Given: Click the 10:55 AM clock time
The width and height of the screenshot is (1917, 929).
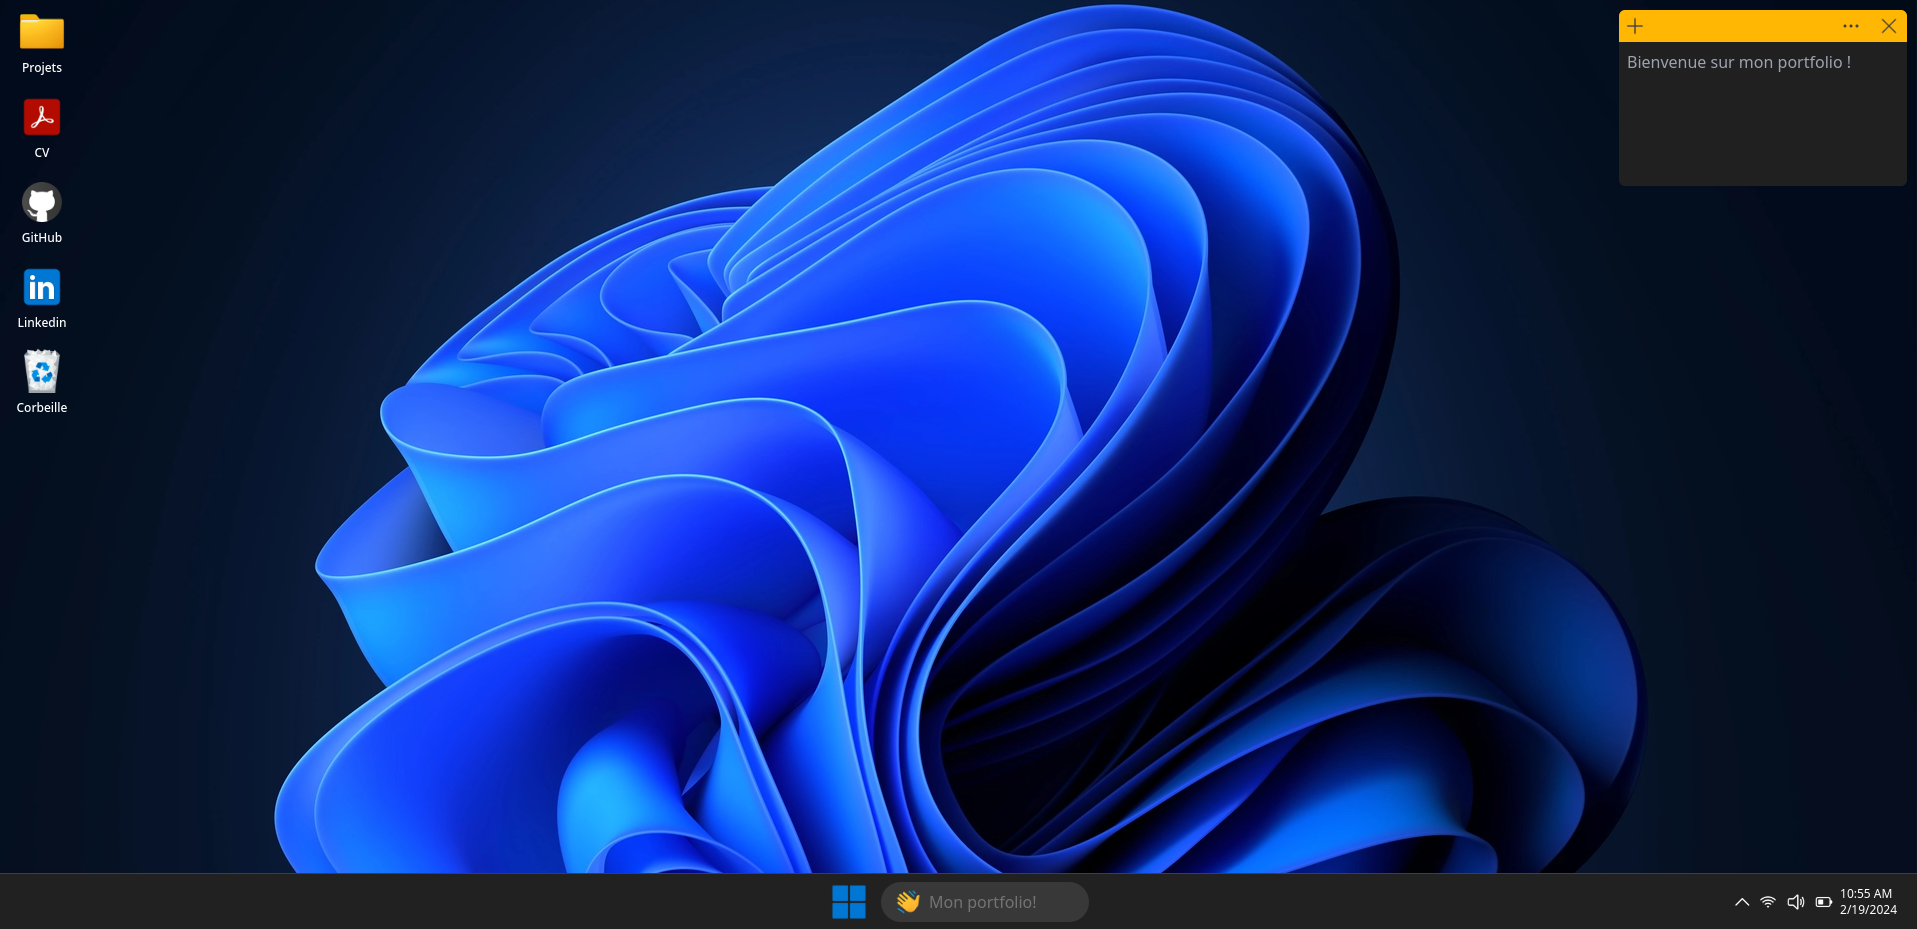Looking at the screenshot, I should click(1866, 894).
